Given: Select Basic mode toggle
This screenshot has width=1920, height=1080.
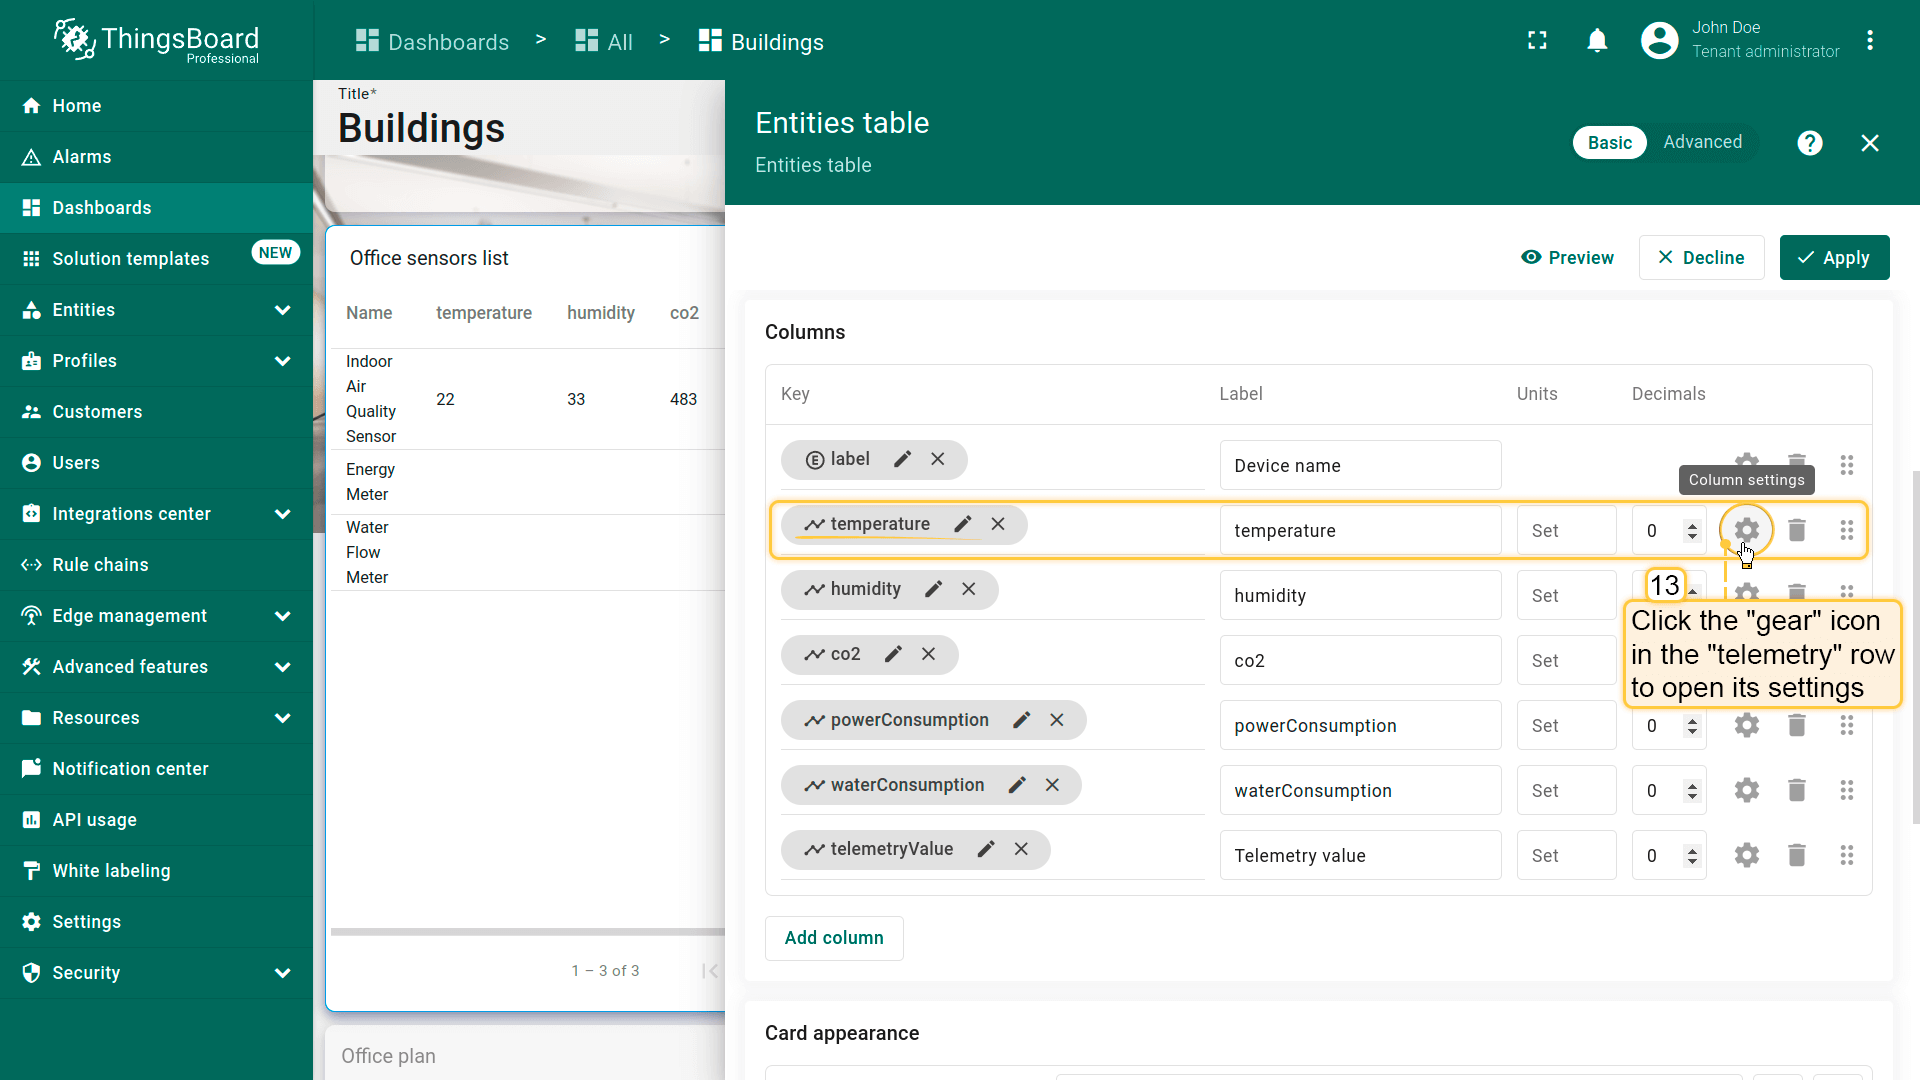Looking at the screenshot, I should point(1609,143).
